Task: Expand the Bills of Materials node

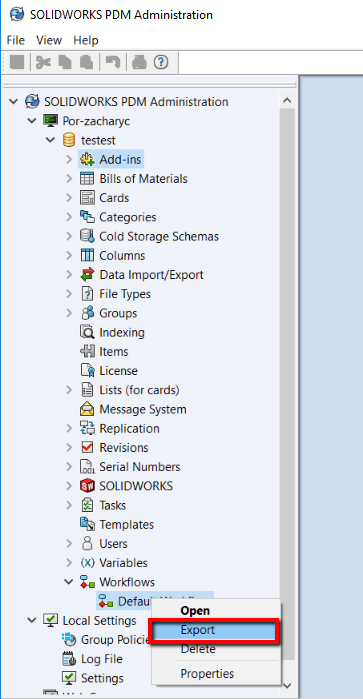Action: click(x=69, y=179)
